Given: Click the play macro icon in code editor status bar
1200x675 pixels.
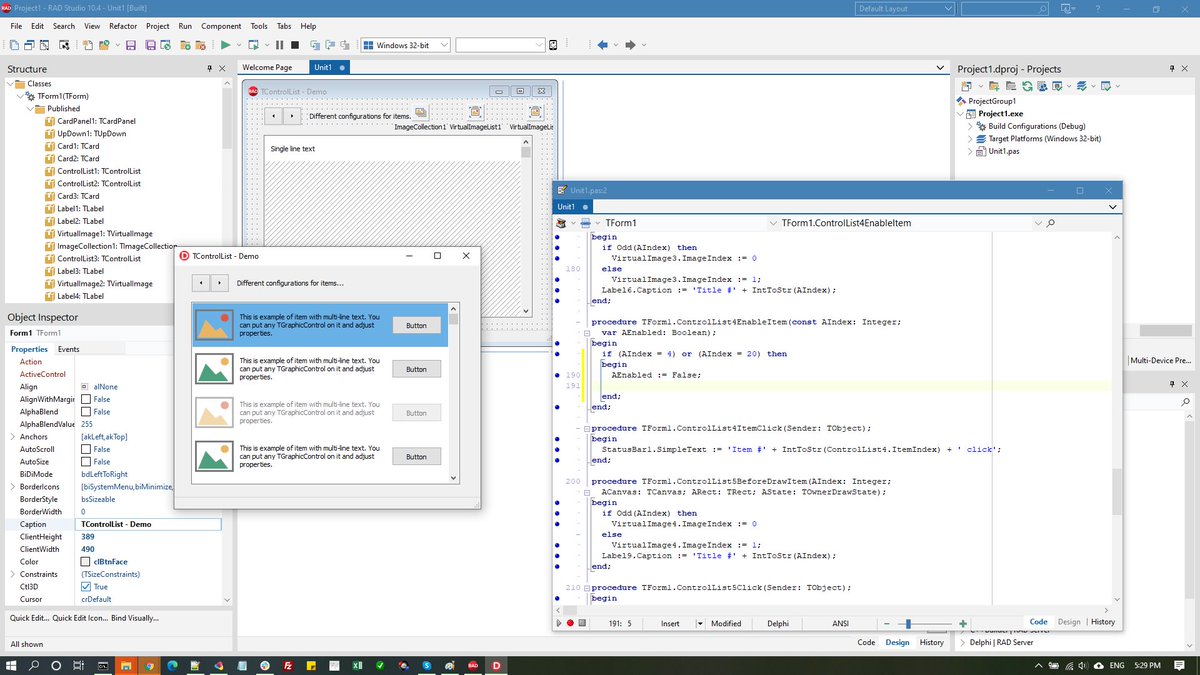Looking at the screenshot, I should point(559,623).
